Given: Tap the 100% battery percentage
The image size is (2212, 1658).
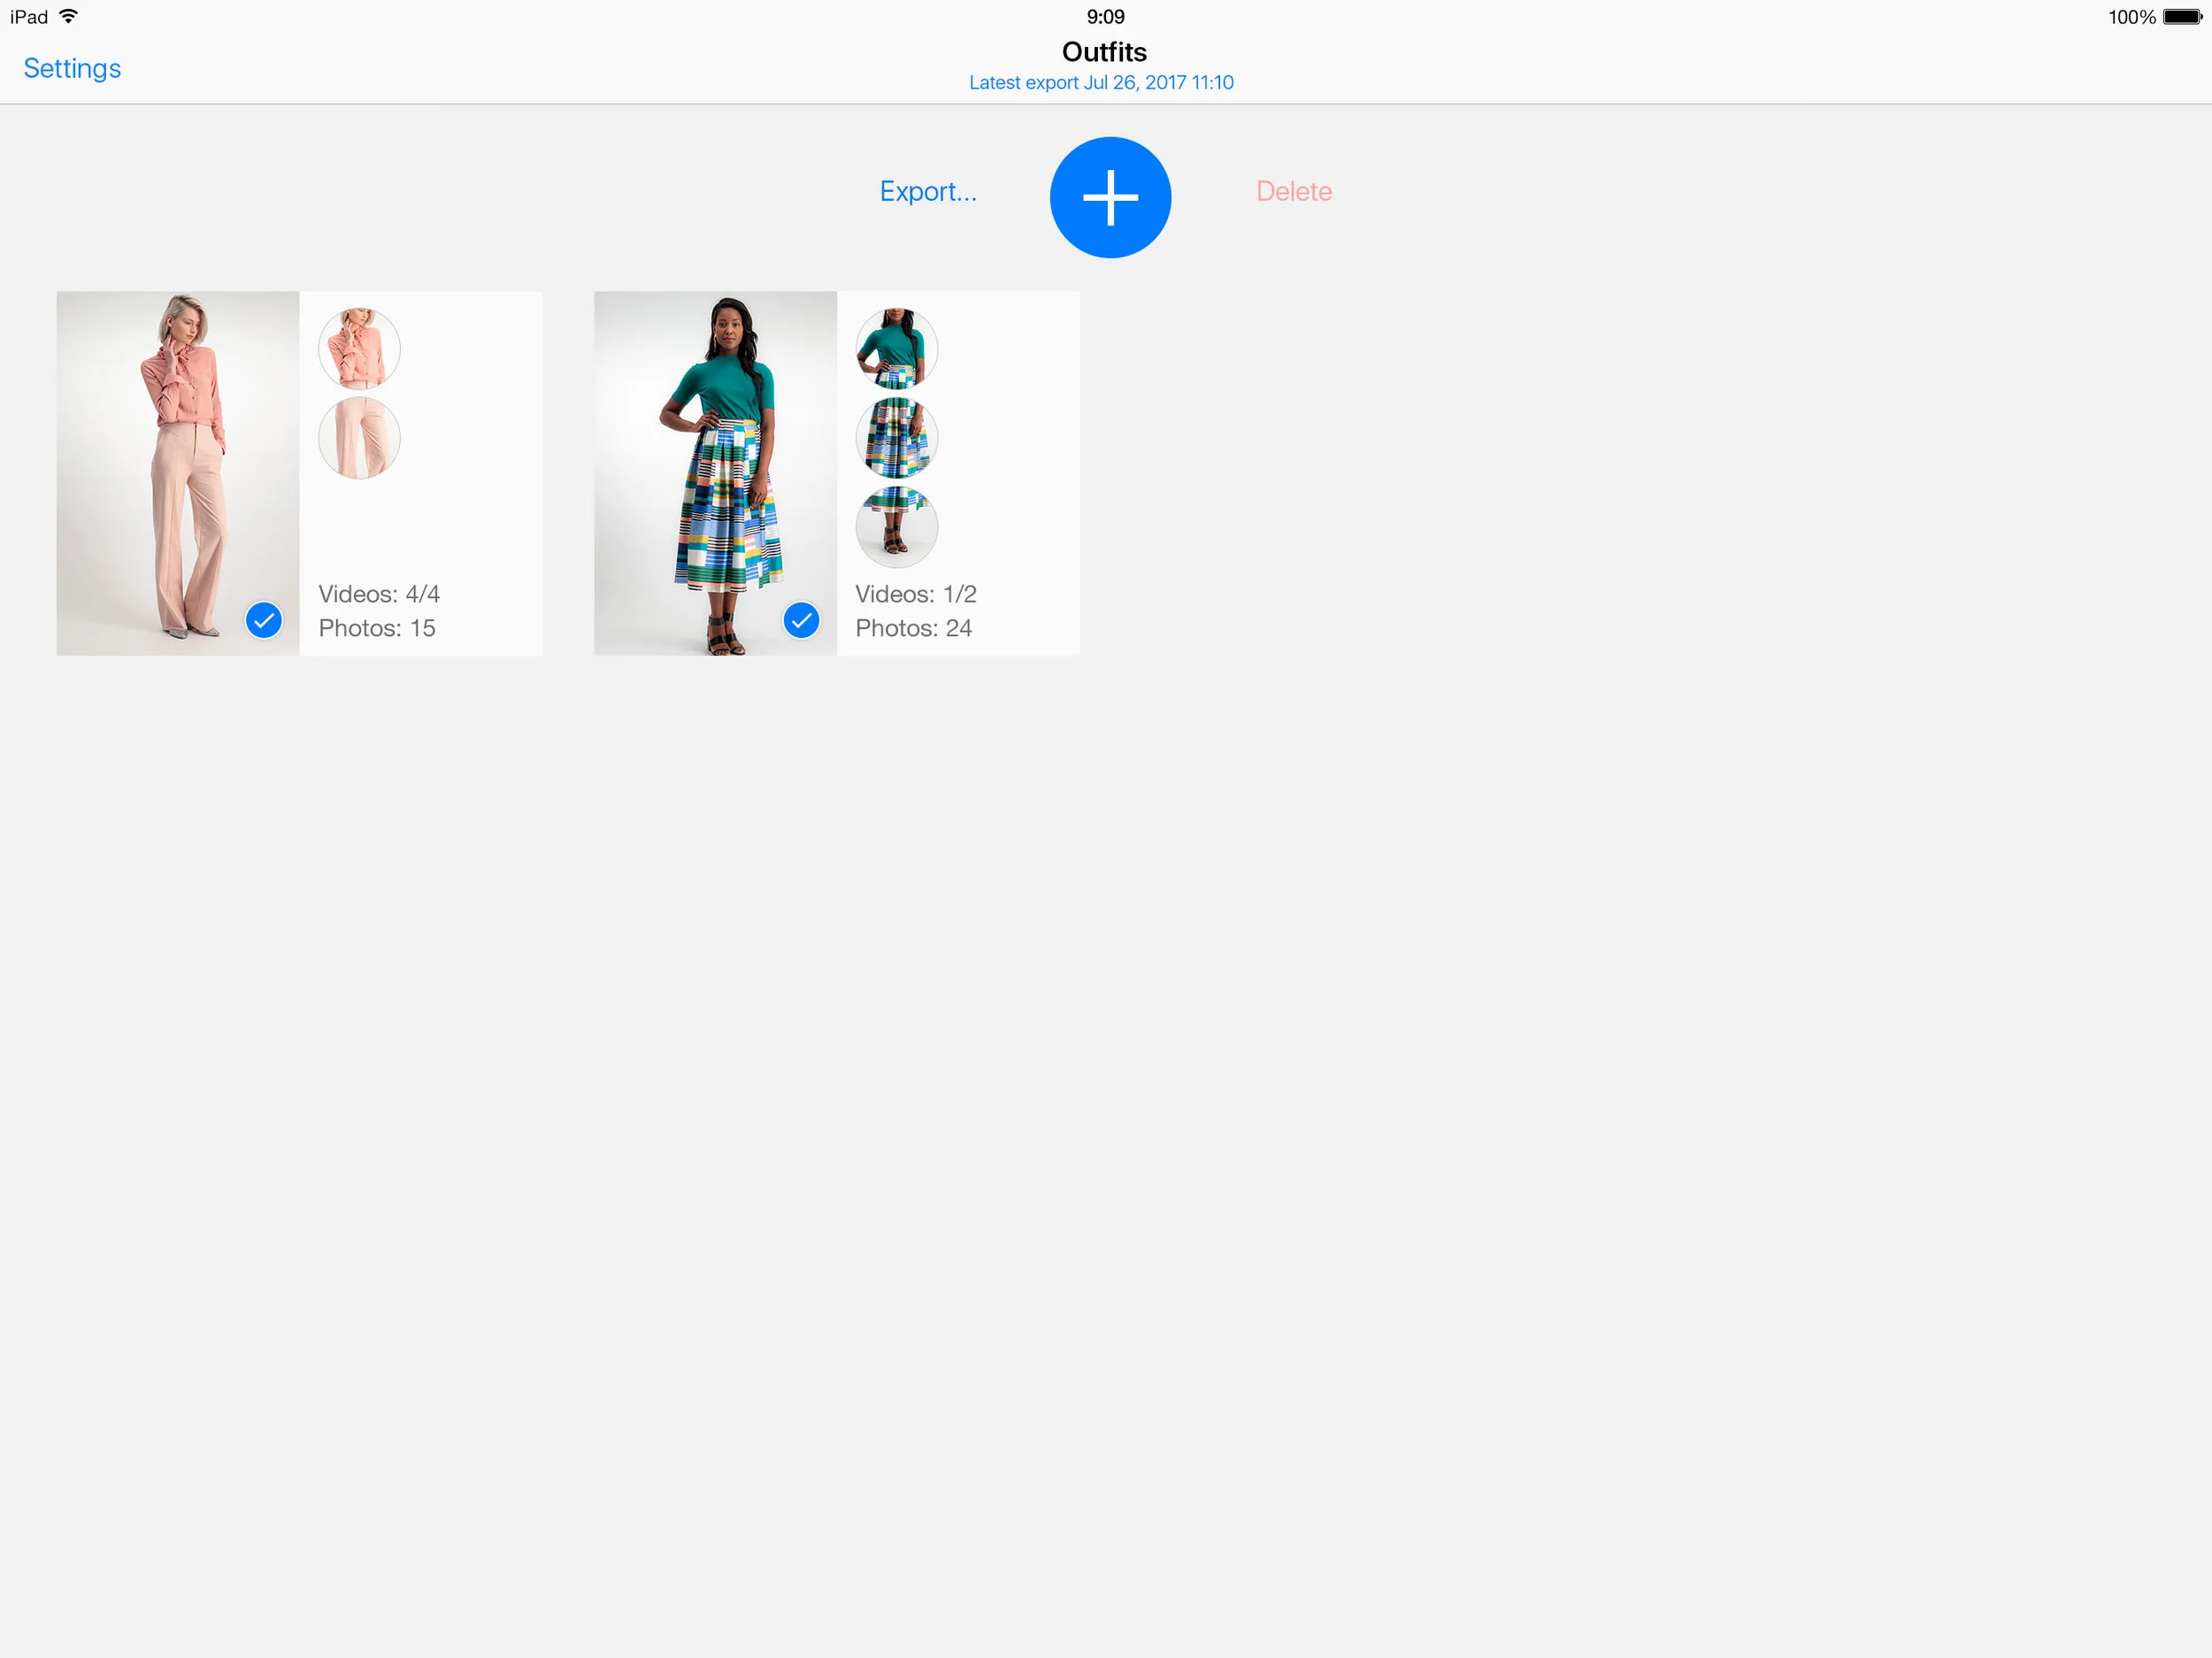Looking at the screenshot, I should (x=2132, y=17).
